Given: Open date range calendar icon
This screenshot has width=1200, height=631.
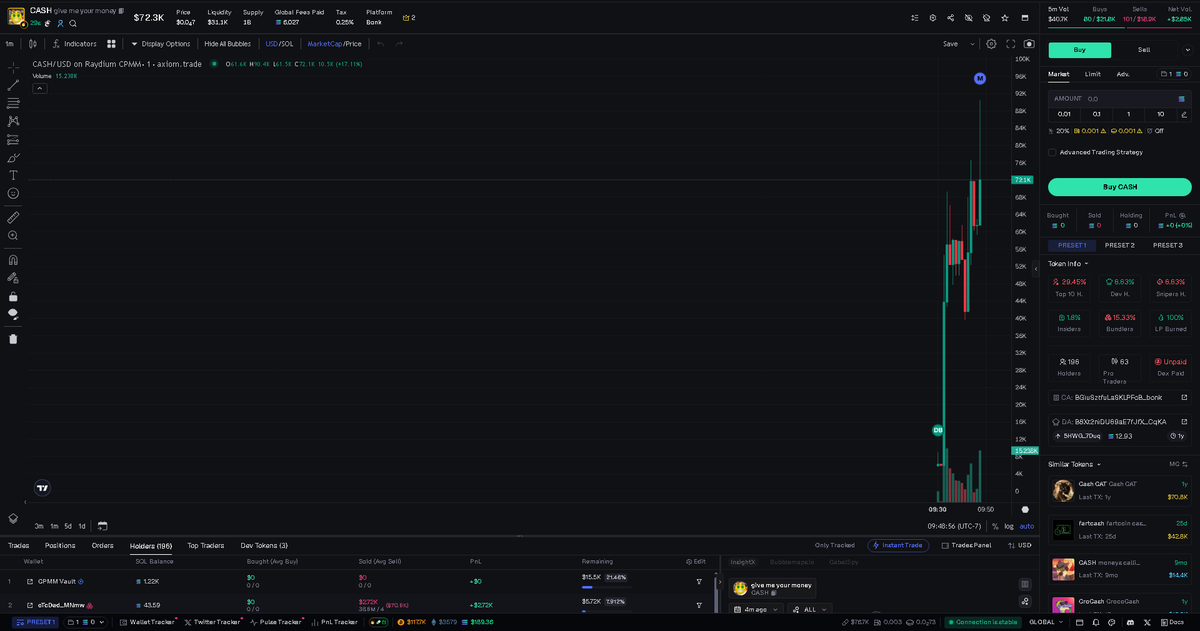Looking at the screenshot, I should pyautogui.click(x=102, y=525).
